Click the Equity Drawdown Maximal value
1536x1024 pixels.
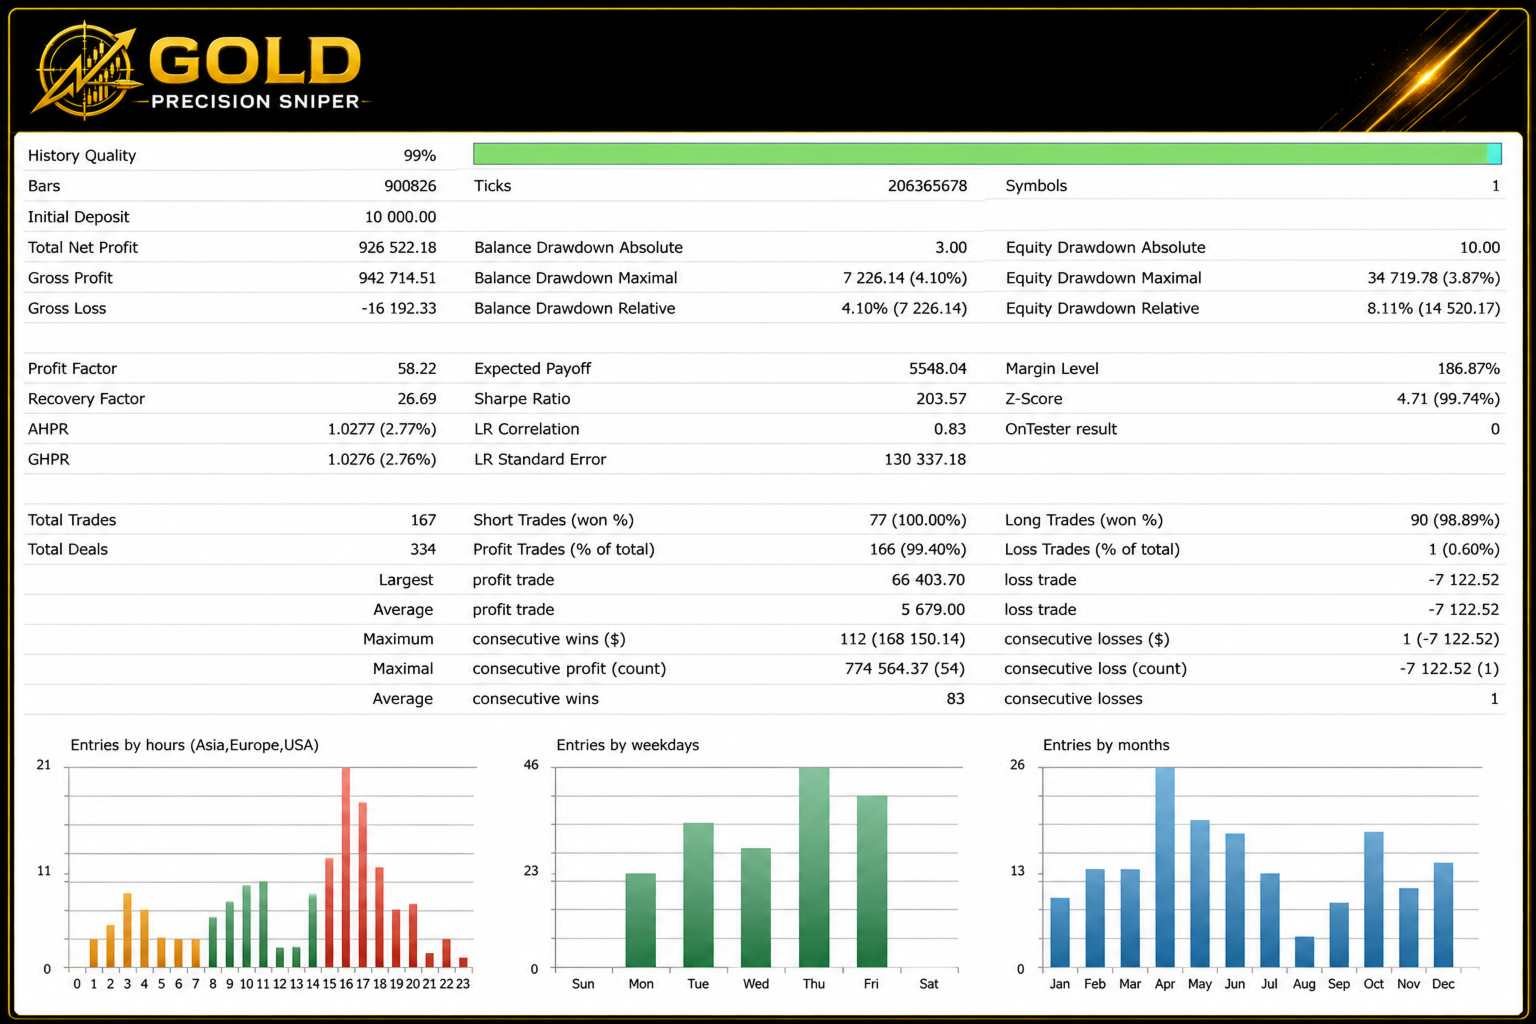pyautogui.click(x=1433, y=278)
